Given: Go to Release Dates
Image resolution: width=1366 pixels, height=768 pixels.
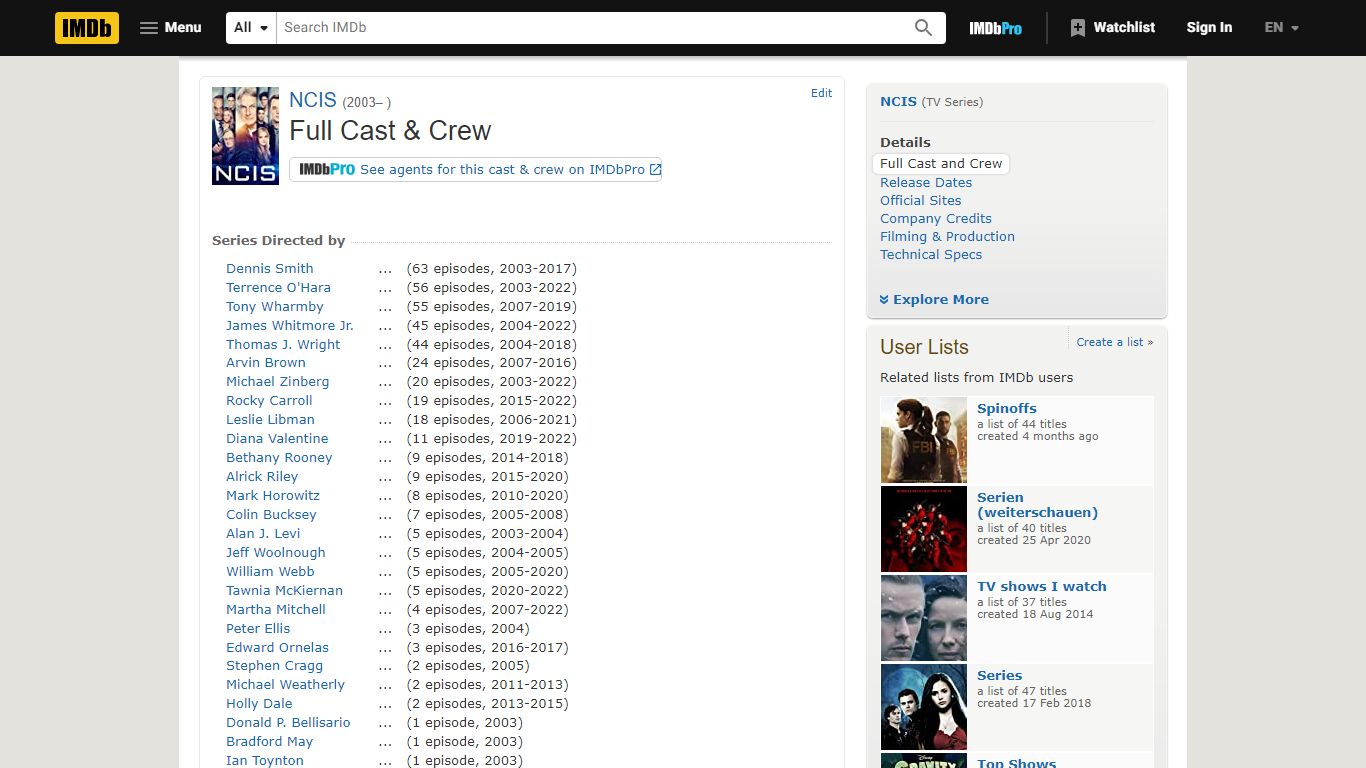Looking at the screenshot, I should tap(926, 182).
